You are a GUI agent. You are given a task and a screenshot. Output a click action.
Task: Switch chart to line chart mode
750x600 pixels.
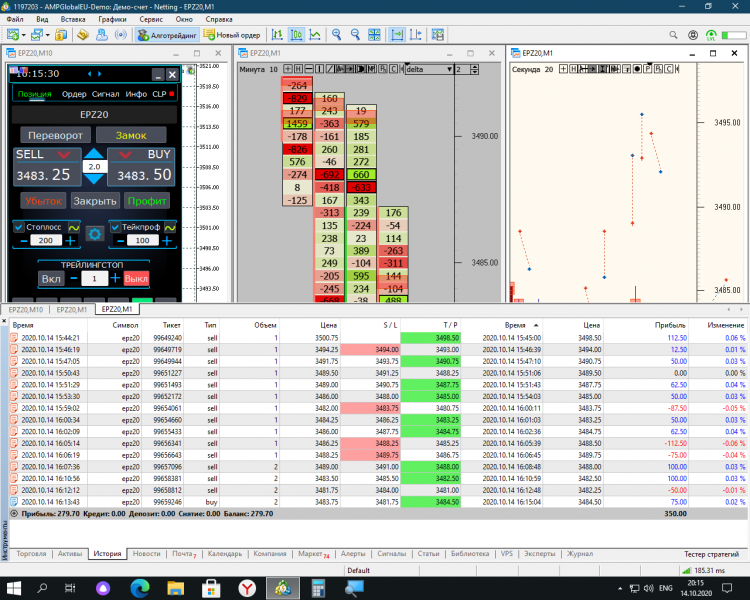[315, 35]
